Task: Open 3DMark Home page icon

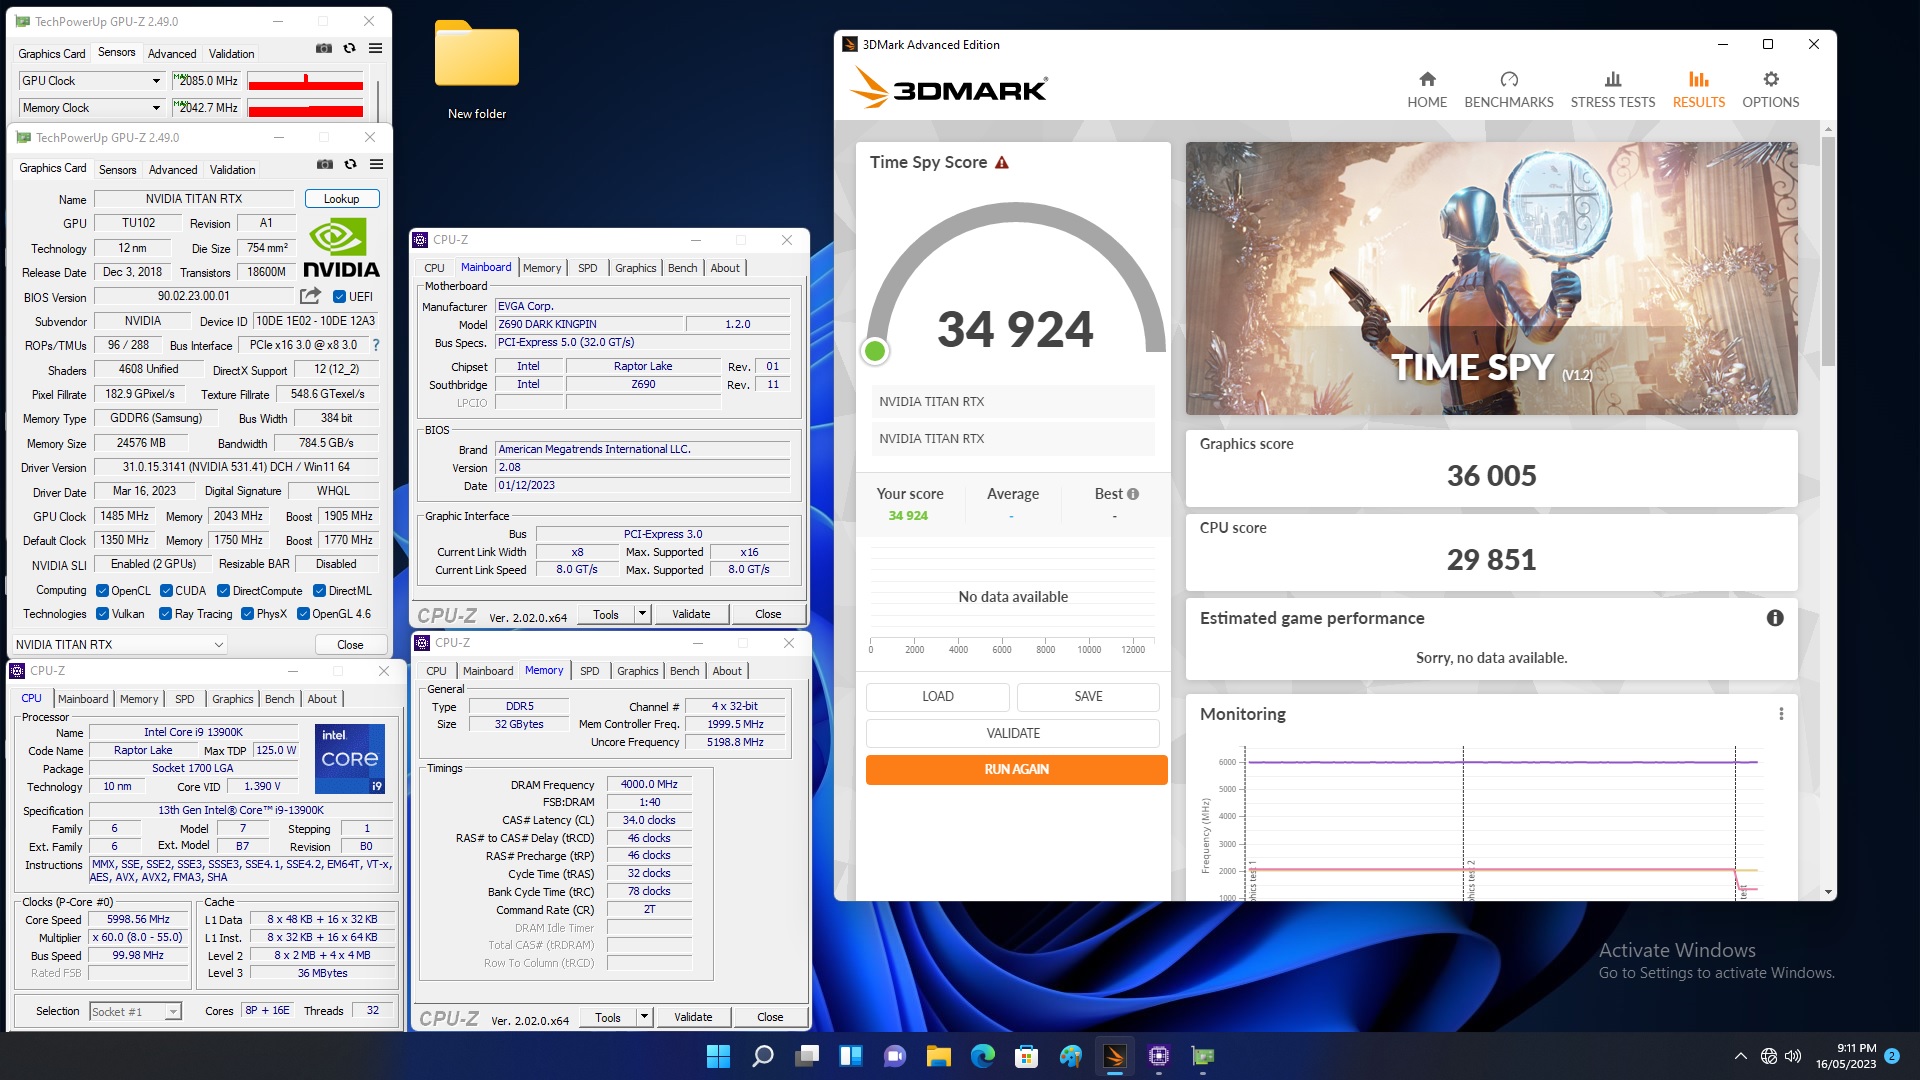Action: (1427, 79)
